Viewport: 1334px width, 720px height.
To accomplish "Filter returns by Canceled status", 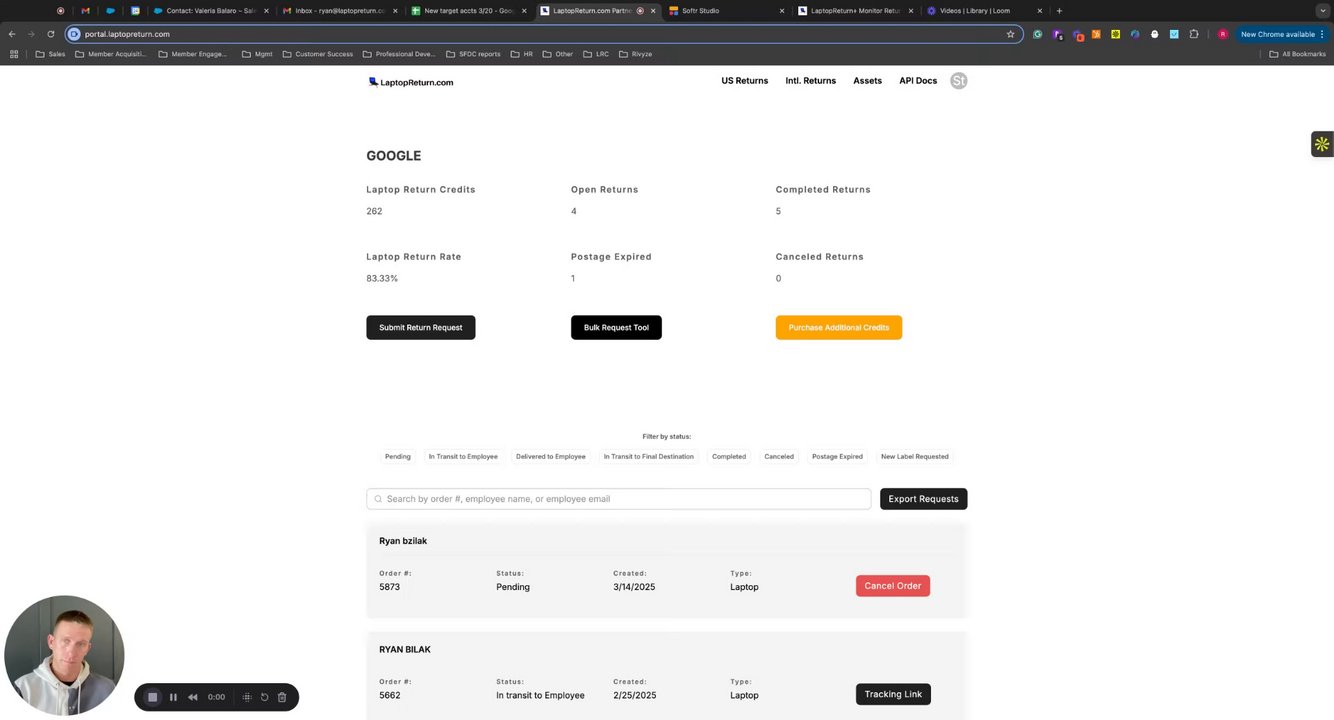I will point(779,457).
